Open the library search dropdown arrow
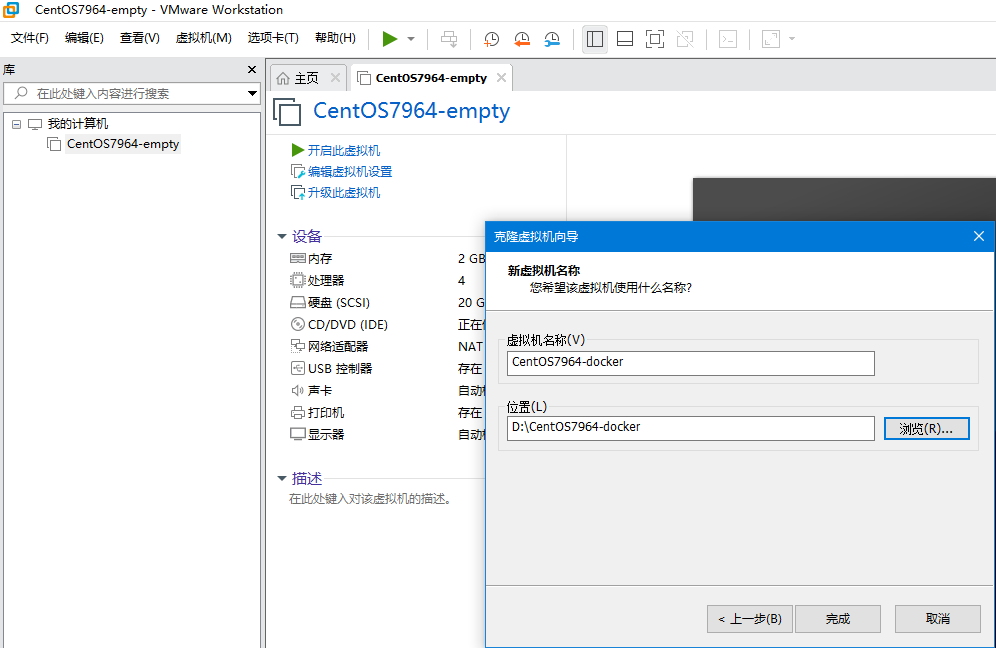Screen dimensions: 996x648 pyautogui.click(x=252, y=93)
